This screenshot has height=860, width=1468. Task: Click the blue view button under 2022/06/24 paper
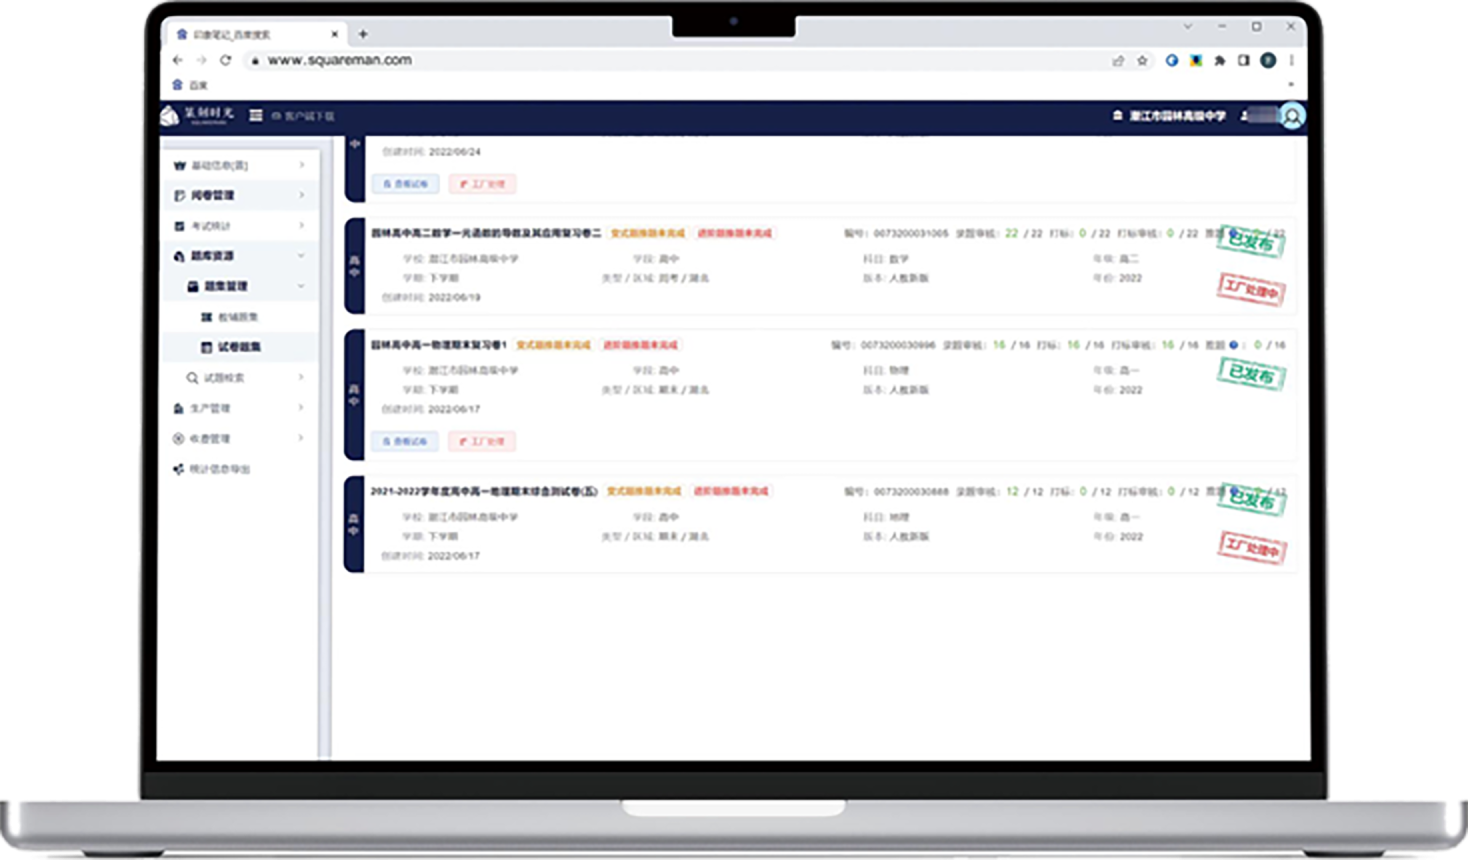click(x=405, y=184)
